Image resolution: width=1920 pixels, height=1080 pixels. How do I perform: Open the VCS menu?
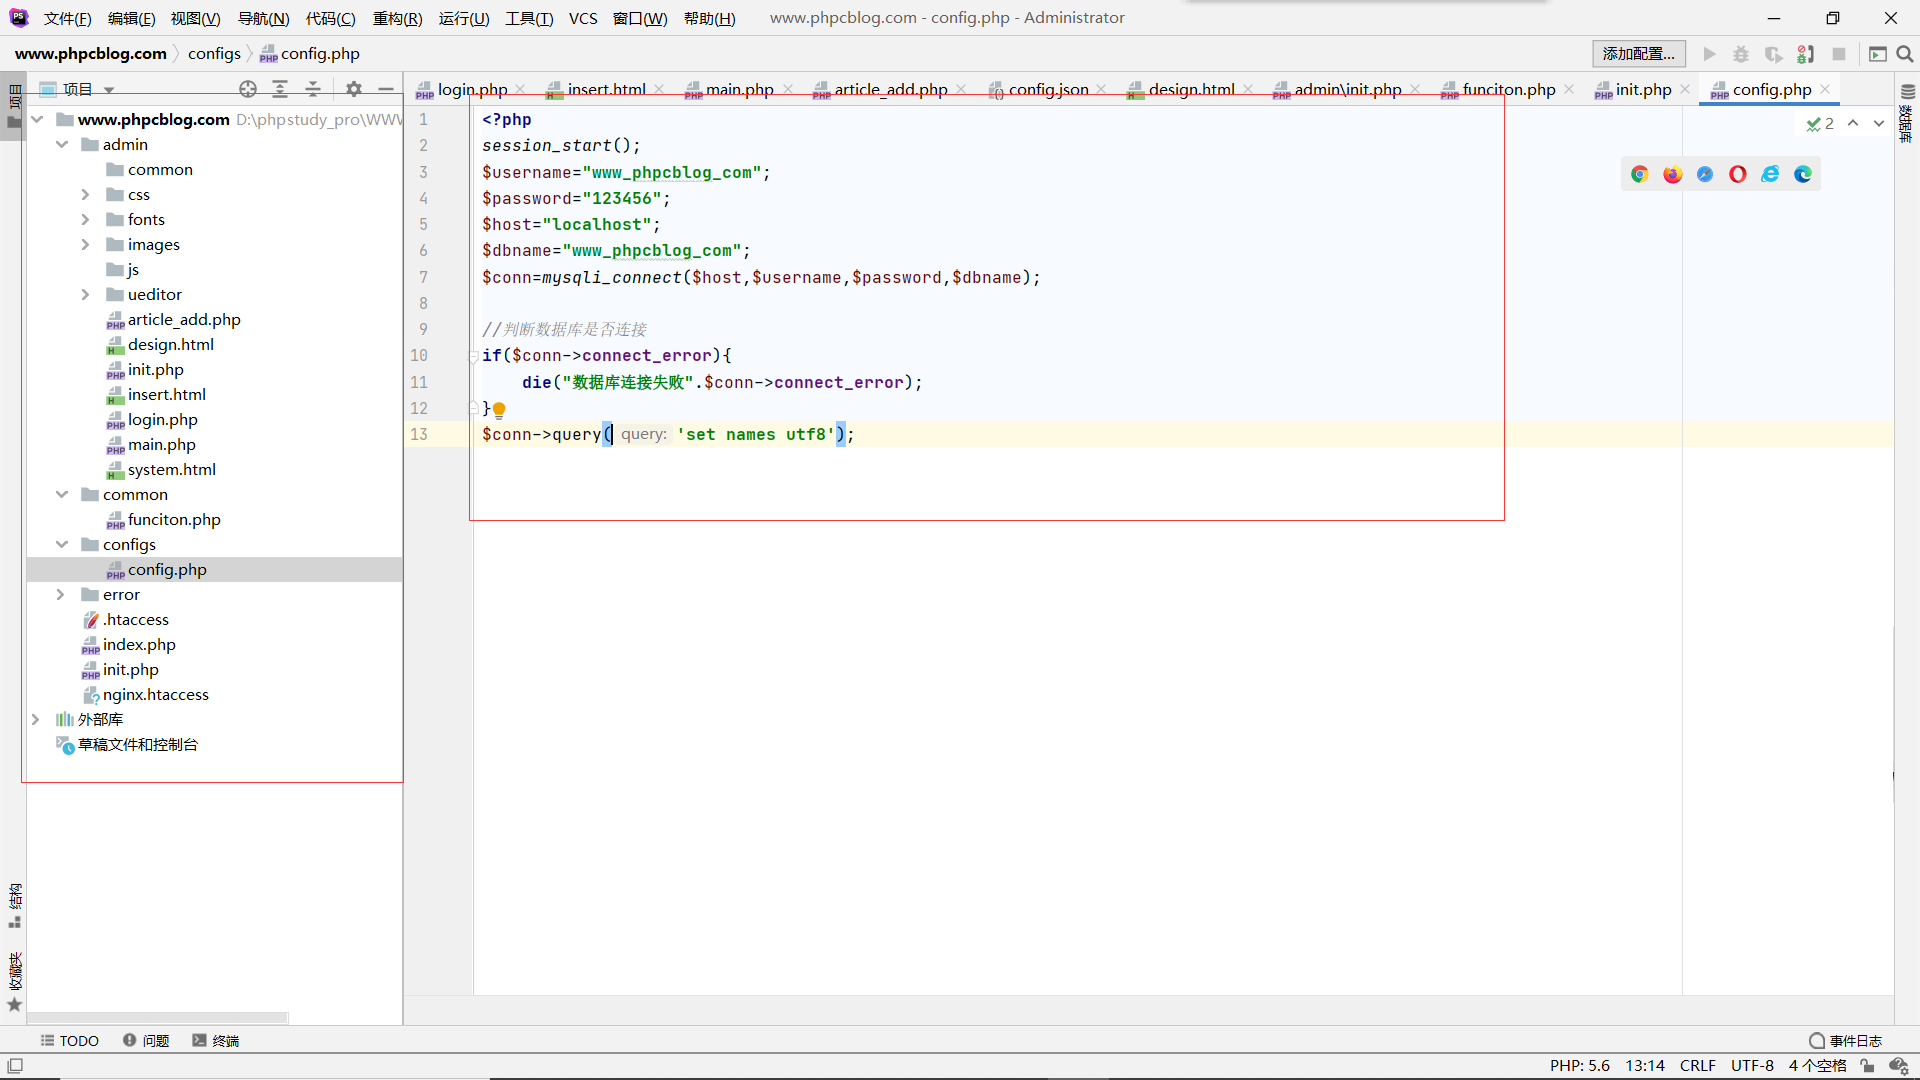[583, 18]
